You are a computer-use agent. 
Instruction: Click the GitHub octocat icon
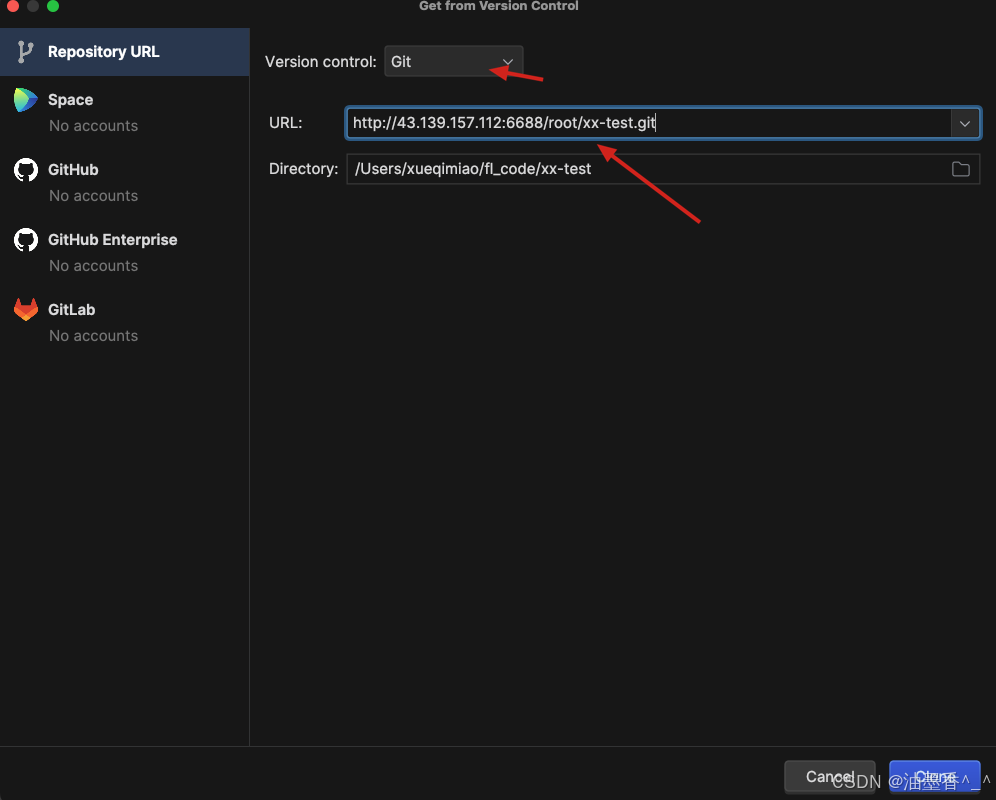pos(25,169)
